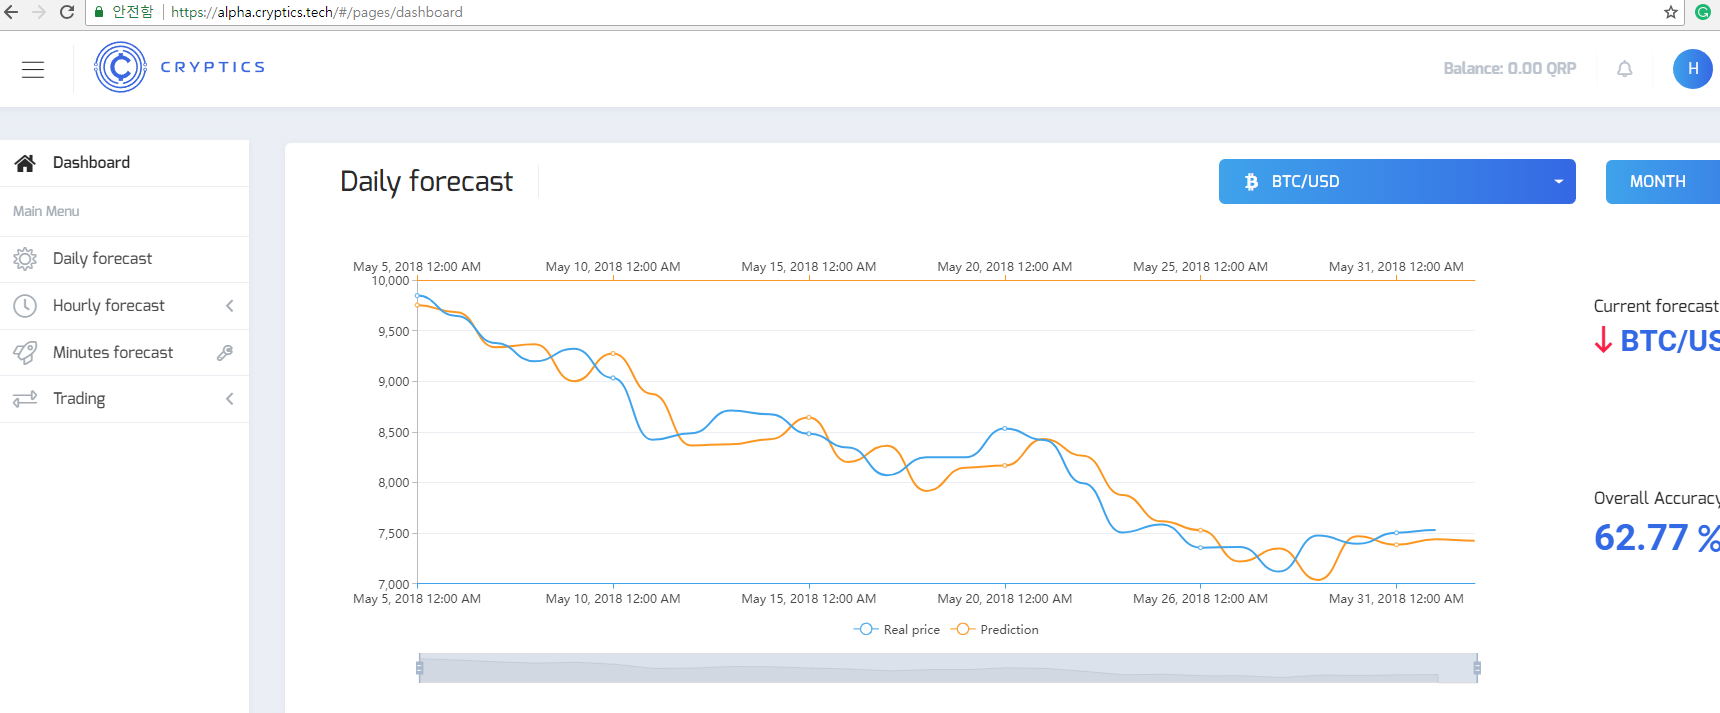
Task: Click Balance: 0.00 QRP text
Action: click(1510, 69)
